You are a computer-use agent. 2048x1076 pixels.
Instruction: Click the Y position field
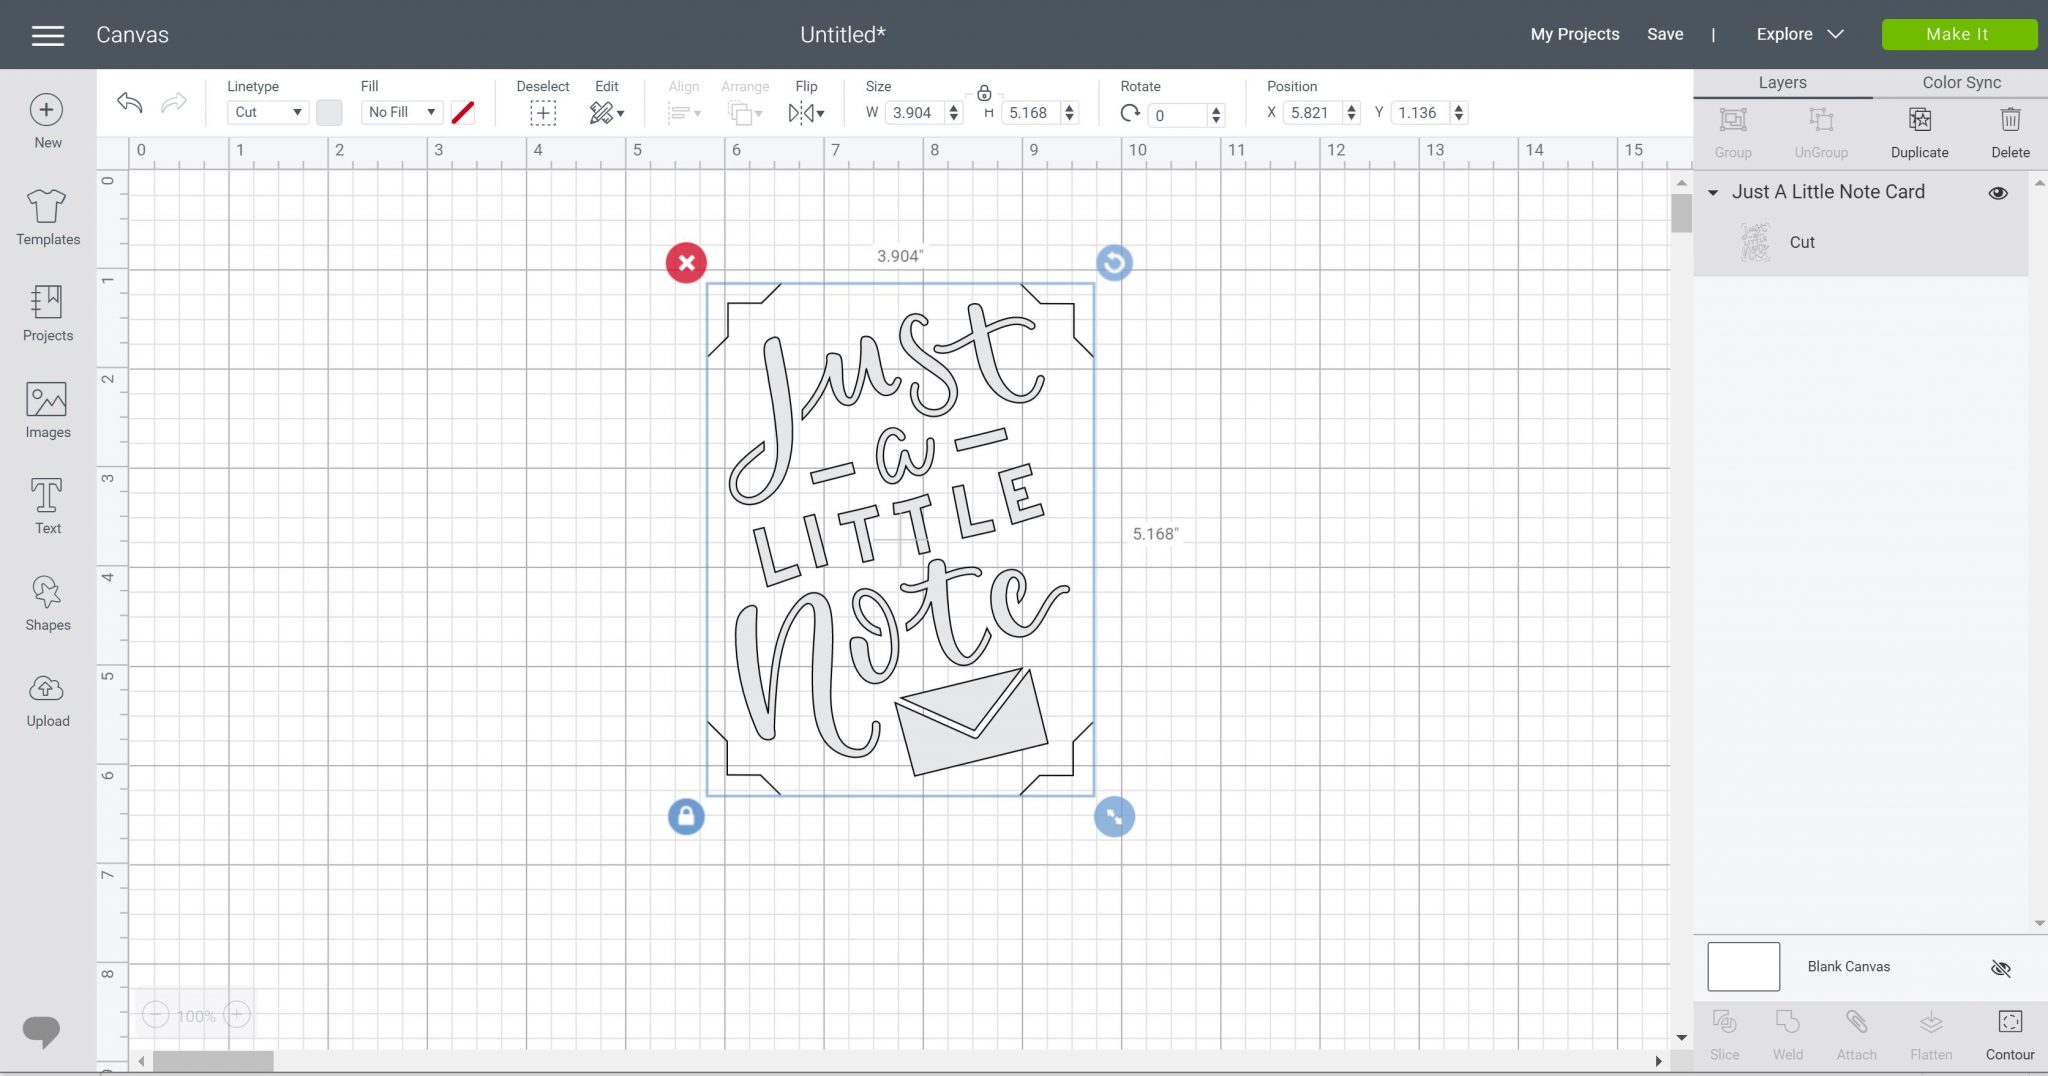[x=1420, y=113]
